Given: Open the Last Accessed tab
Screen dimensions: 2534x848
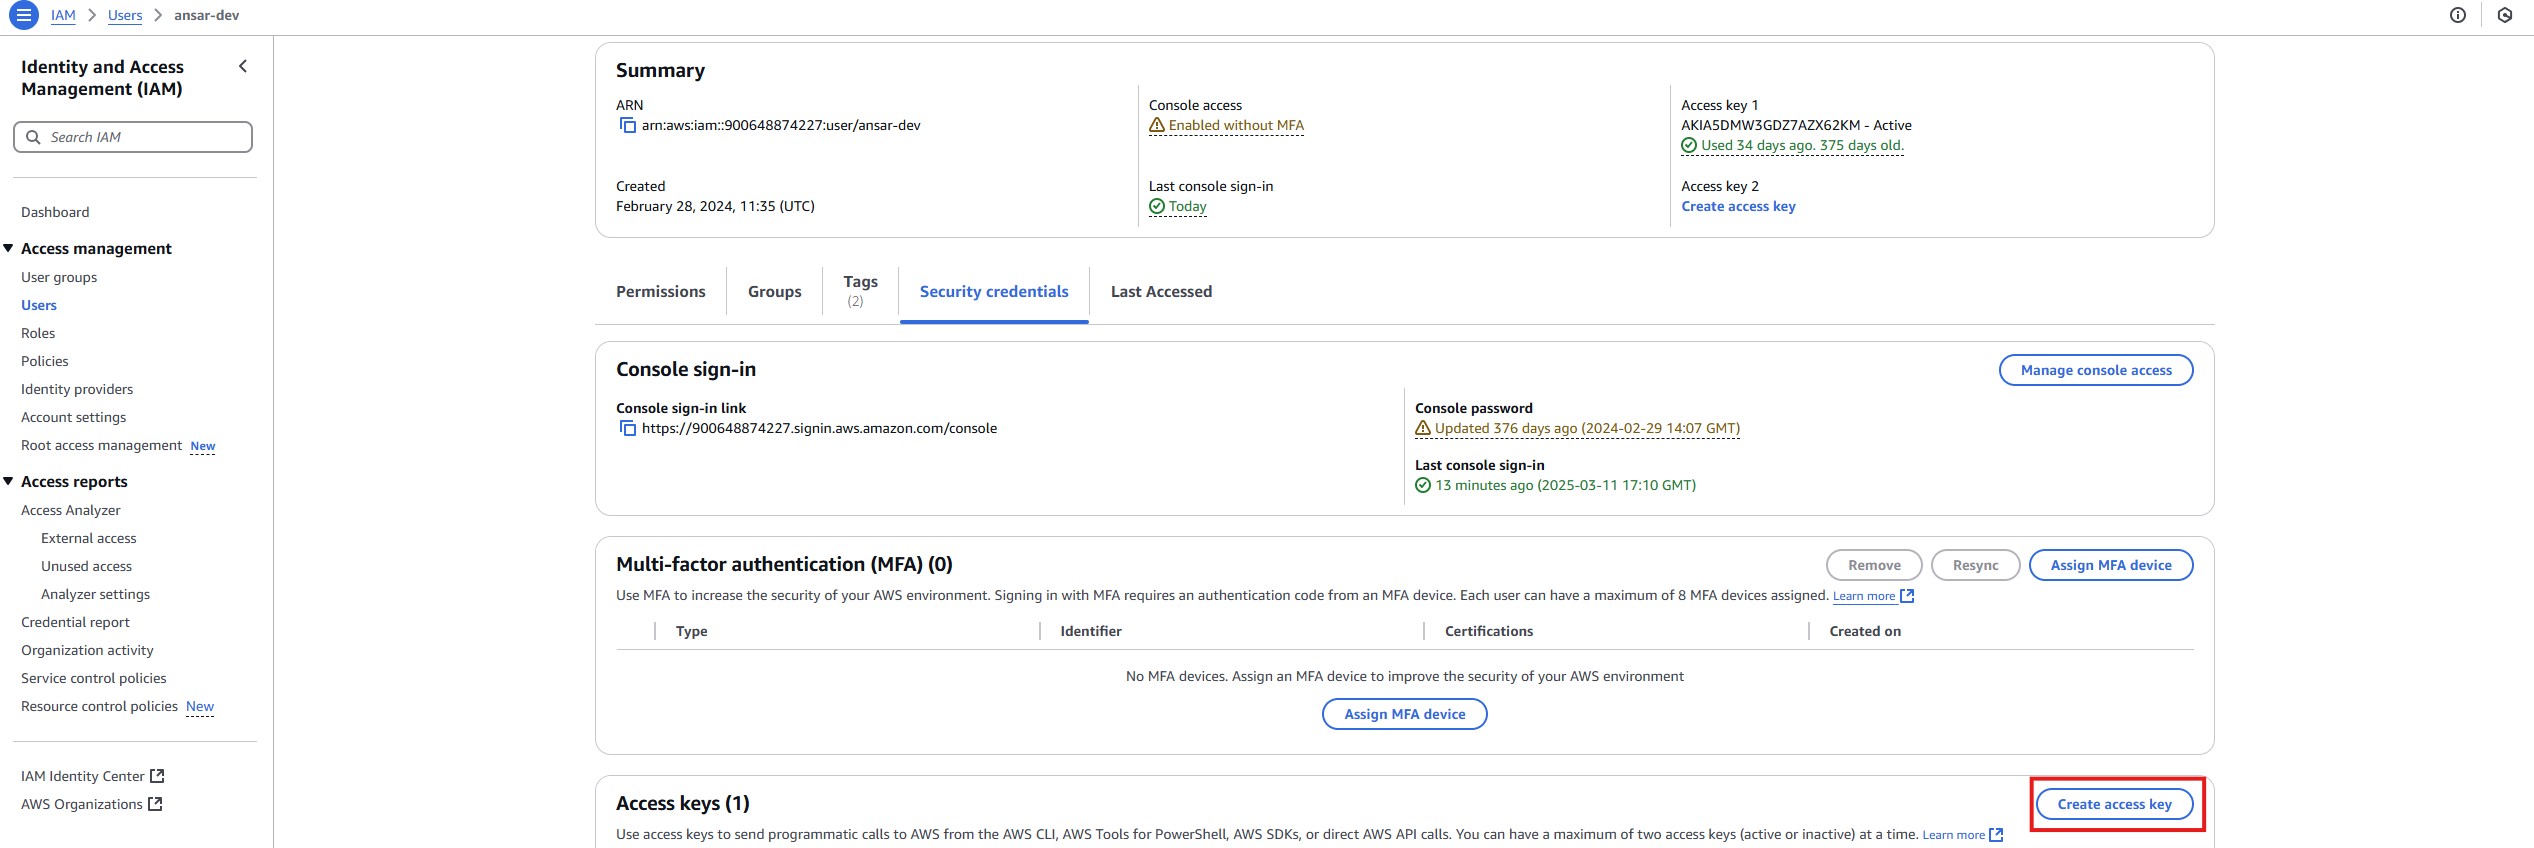Looking at the screenshot, I should click(1161, 291).
